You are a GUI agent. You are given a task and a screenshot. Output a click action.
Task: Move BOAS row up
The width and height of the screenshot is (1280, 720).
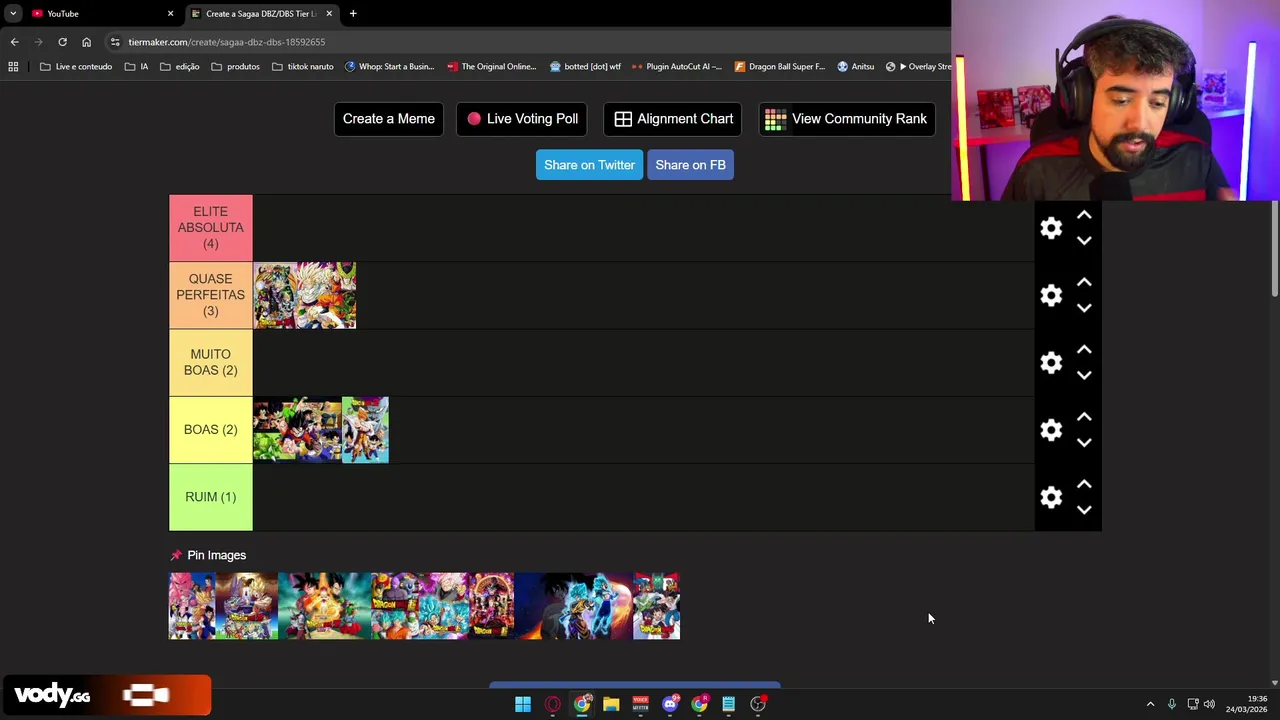[1084, 417]
